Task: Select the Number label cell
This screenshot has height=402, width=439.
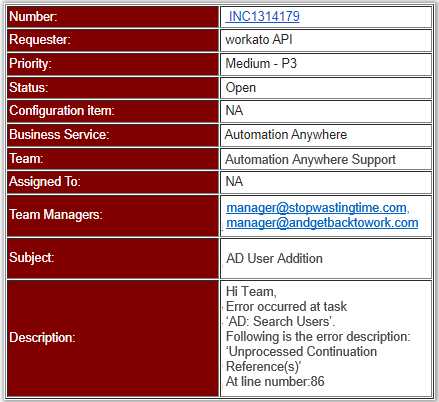Action: pyautogui.click(x=113, y=17)
